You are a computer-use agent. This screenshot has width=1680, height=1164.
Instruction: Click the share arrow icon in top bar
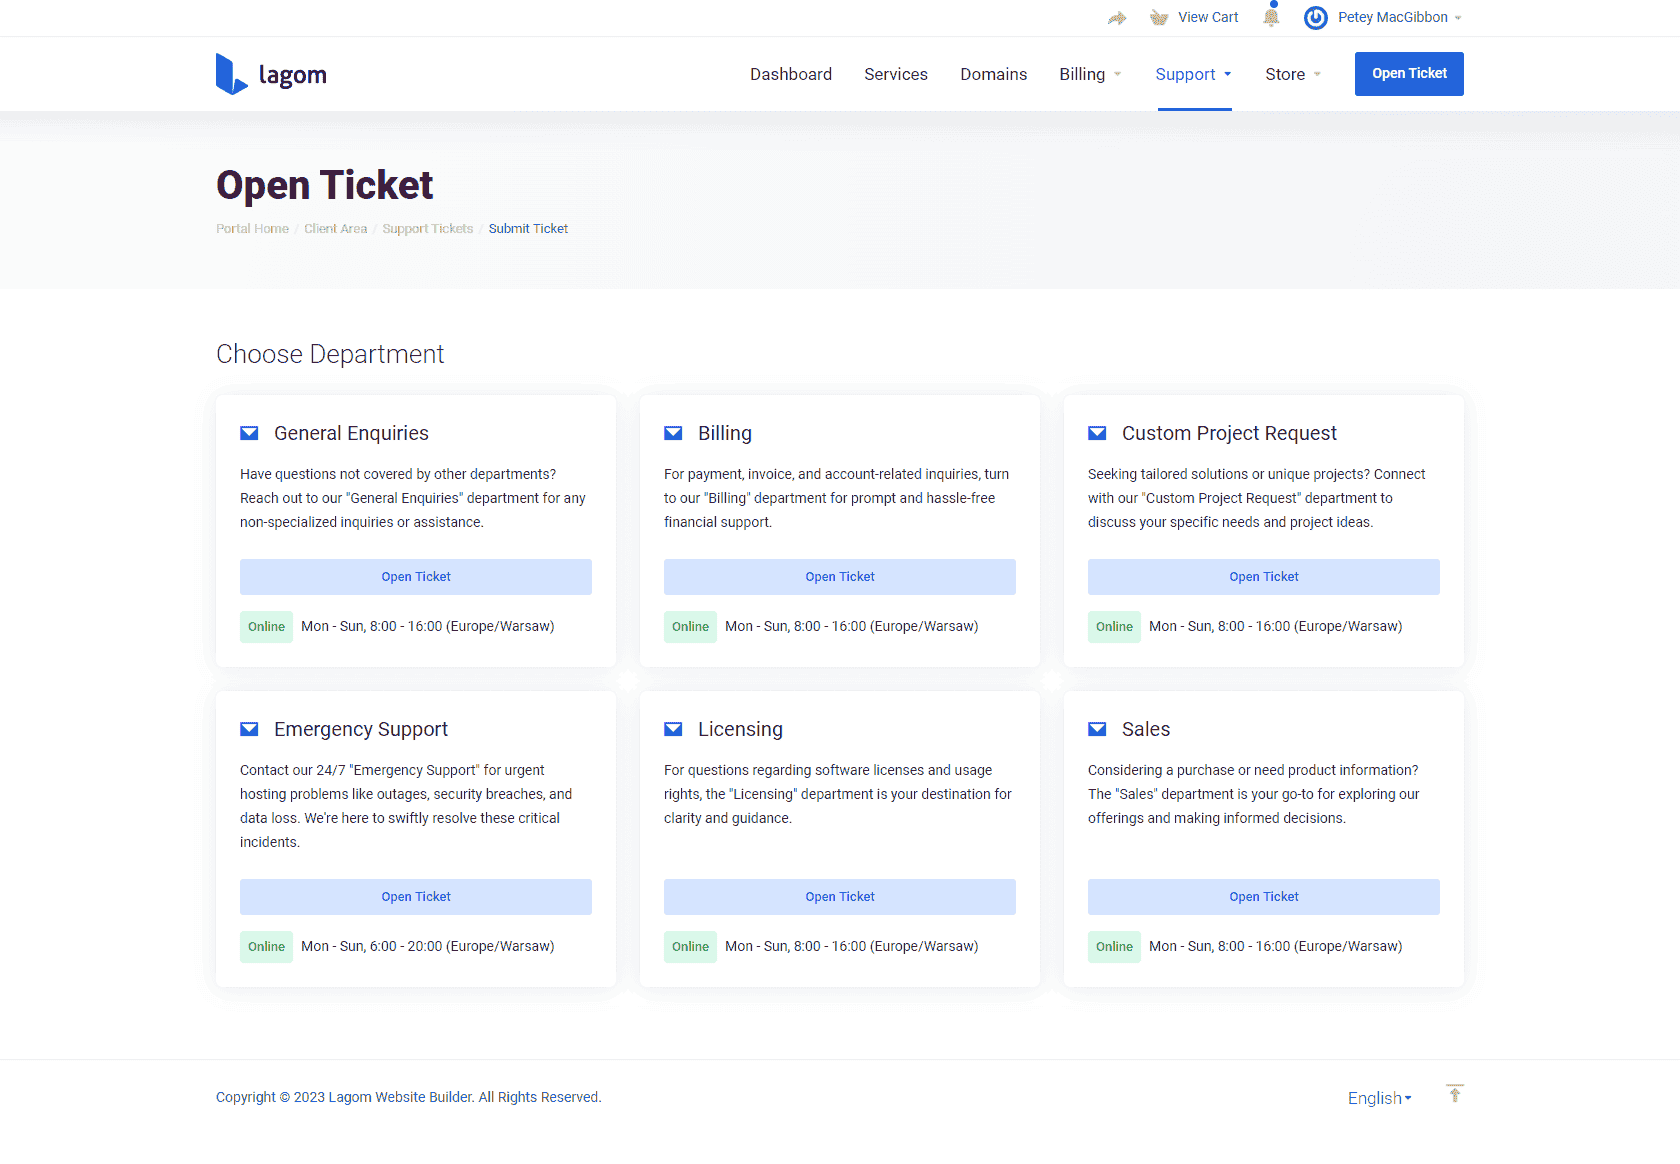[1117, 18]
